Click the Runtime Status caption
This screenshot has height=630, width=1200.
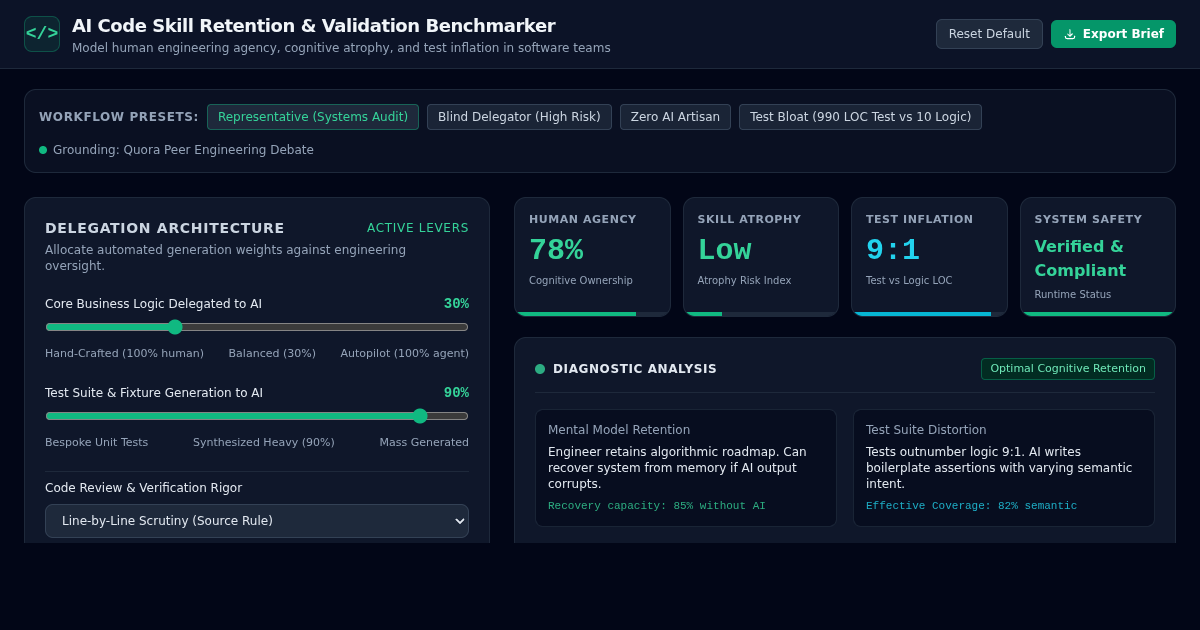click(x=1073, y=295)
